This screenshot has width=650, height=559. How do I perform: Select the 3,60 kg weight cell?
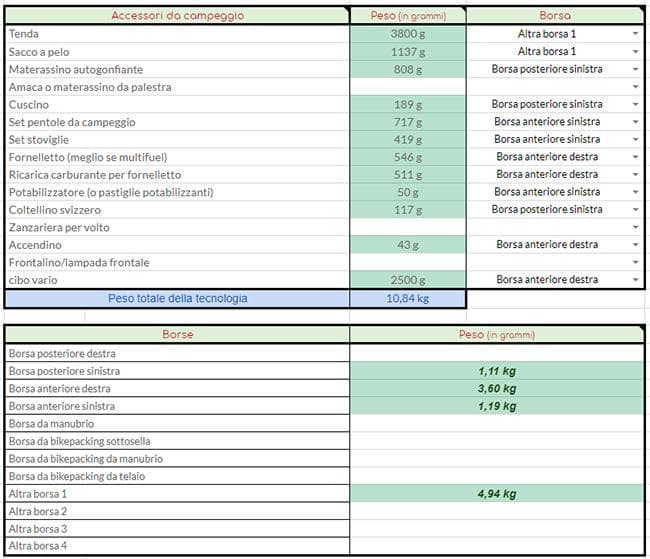pyautogui.click(x=497, y=389)
